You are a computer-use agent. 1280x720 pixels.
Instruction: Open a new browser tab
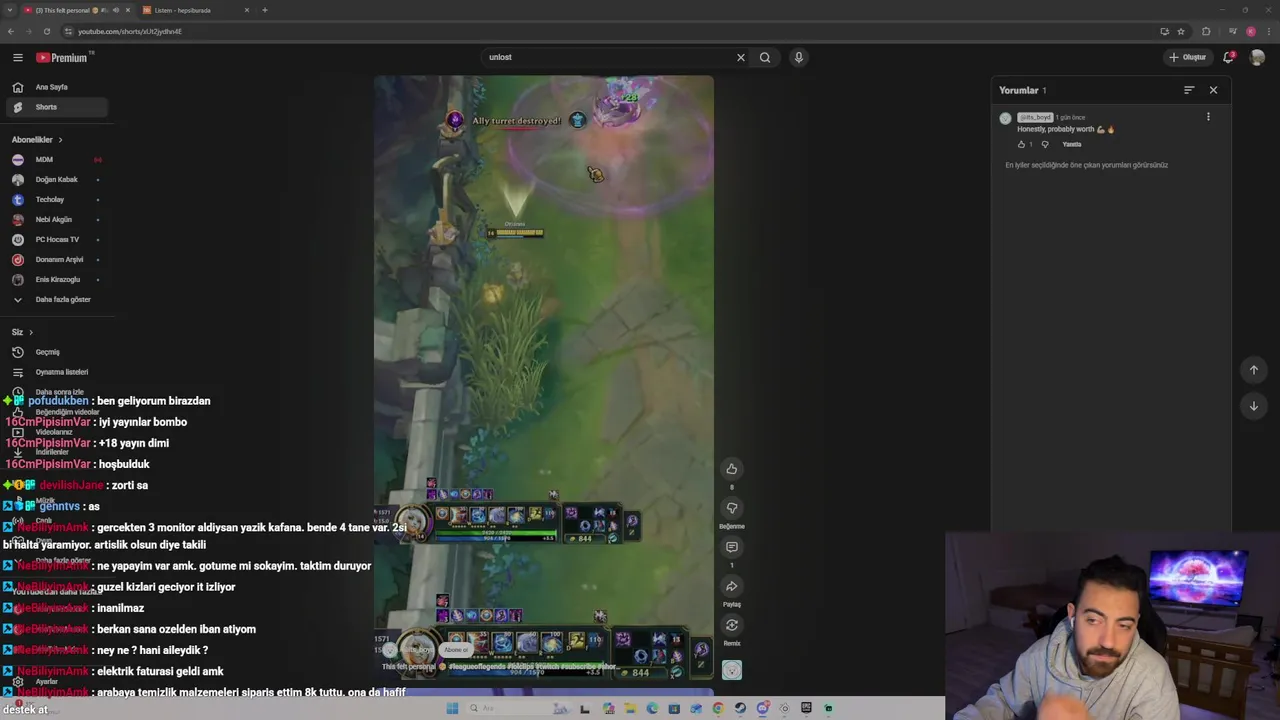[x=265, y=10]
